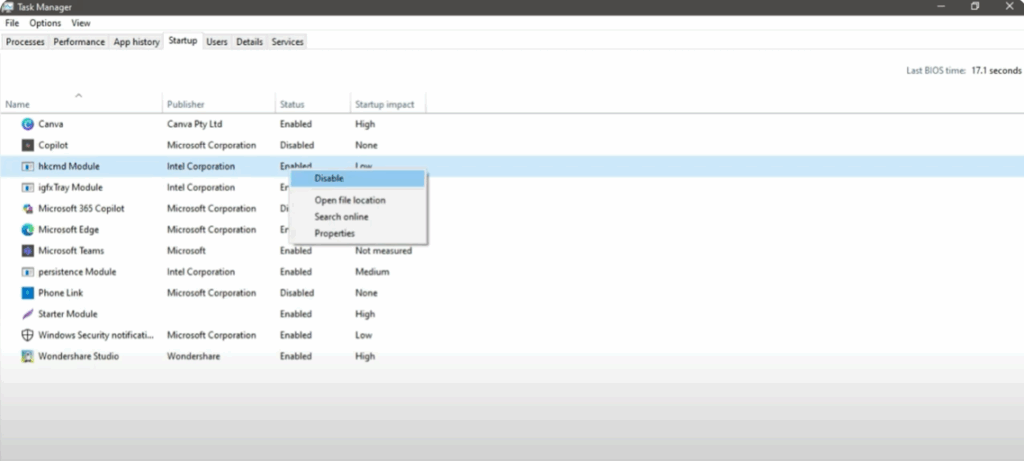1024x461 pixels.
Task: Minimize the Task Manager window
Action: [941, 7]
